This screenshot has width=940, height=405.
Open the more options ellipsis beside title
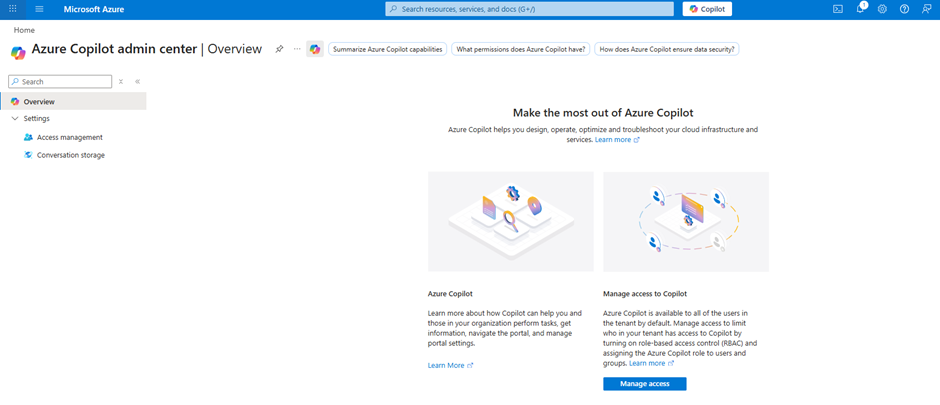(297, 49)
